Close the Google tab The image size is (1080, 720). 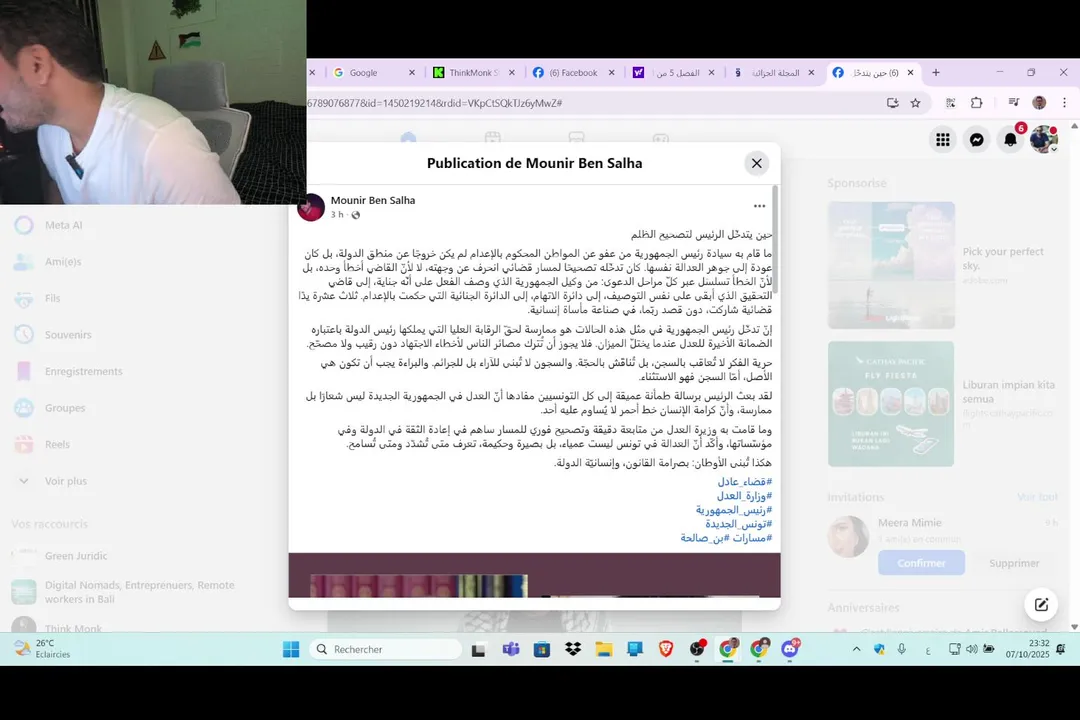pyautogui.click(x=412, y=72)
